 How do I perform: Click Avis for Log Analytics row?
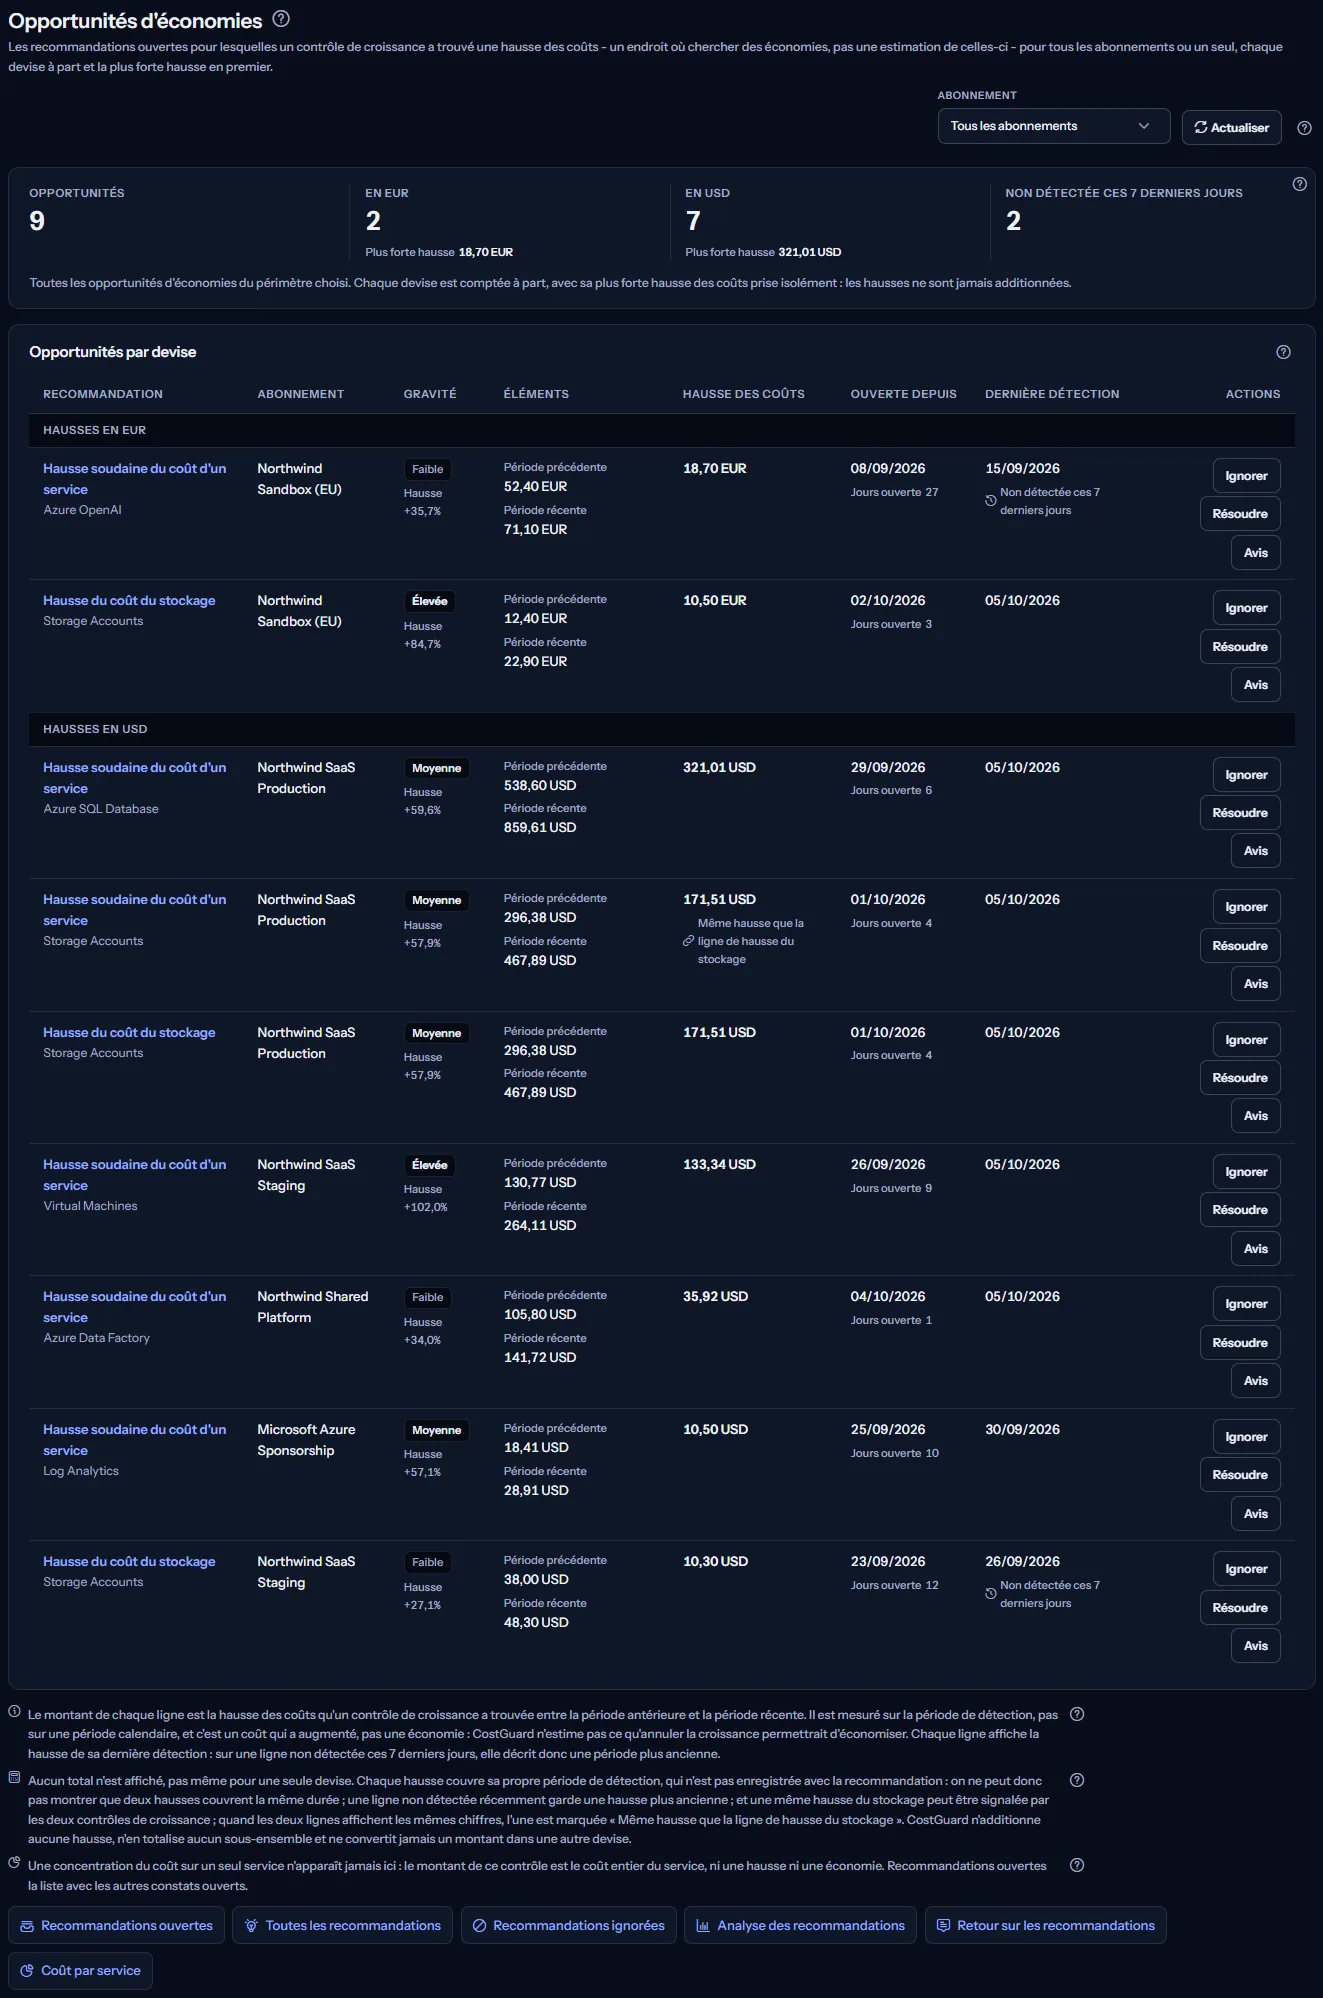point(1255,1514)
